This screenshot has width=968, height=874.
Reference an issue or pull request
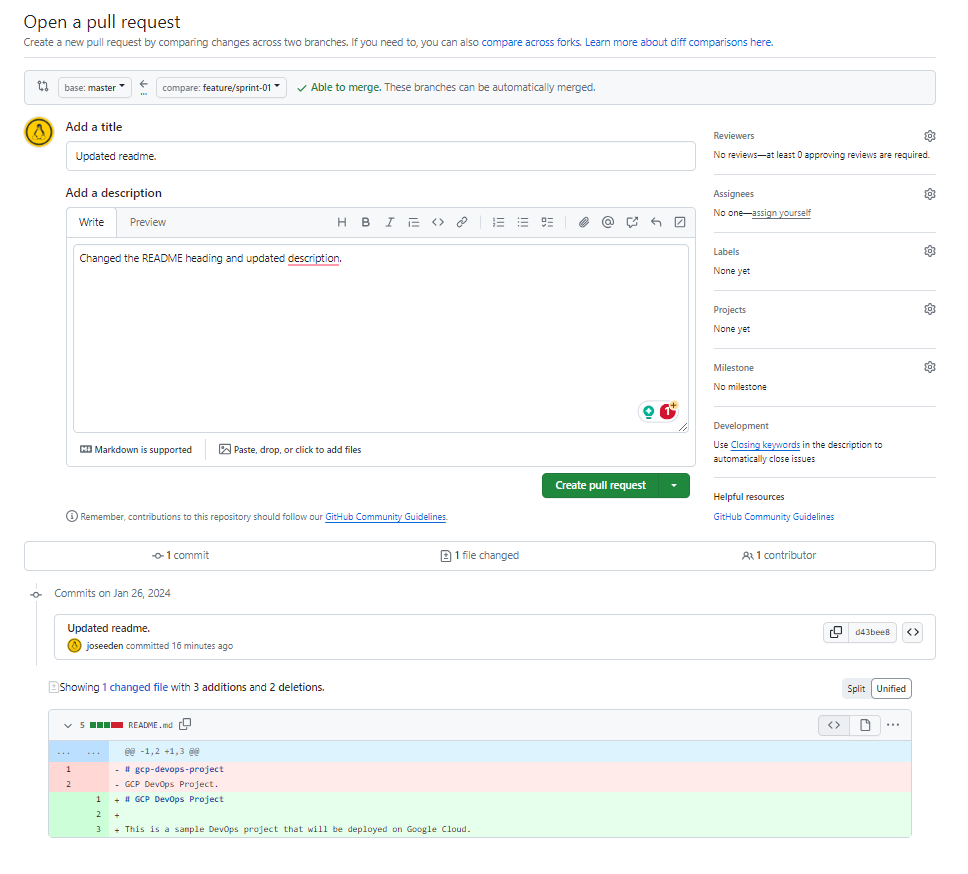(x=632, y=222)
